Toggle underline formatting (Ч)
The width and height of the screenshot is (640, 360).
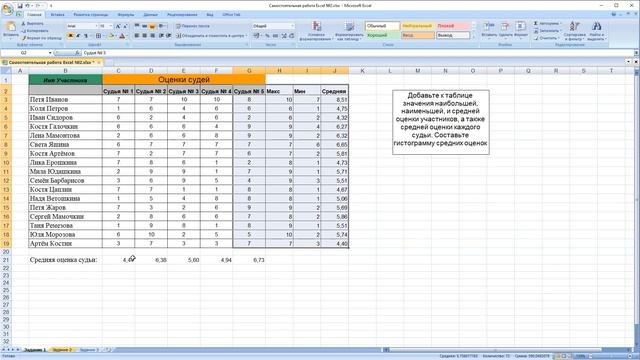click(x=86, y=36)
